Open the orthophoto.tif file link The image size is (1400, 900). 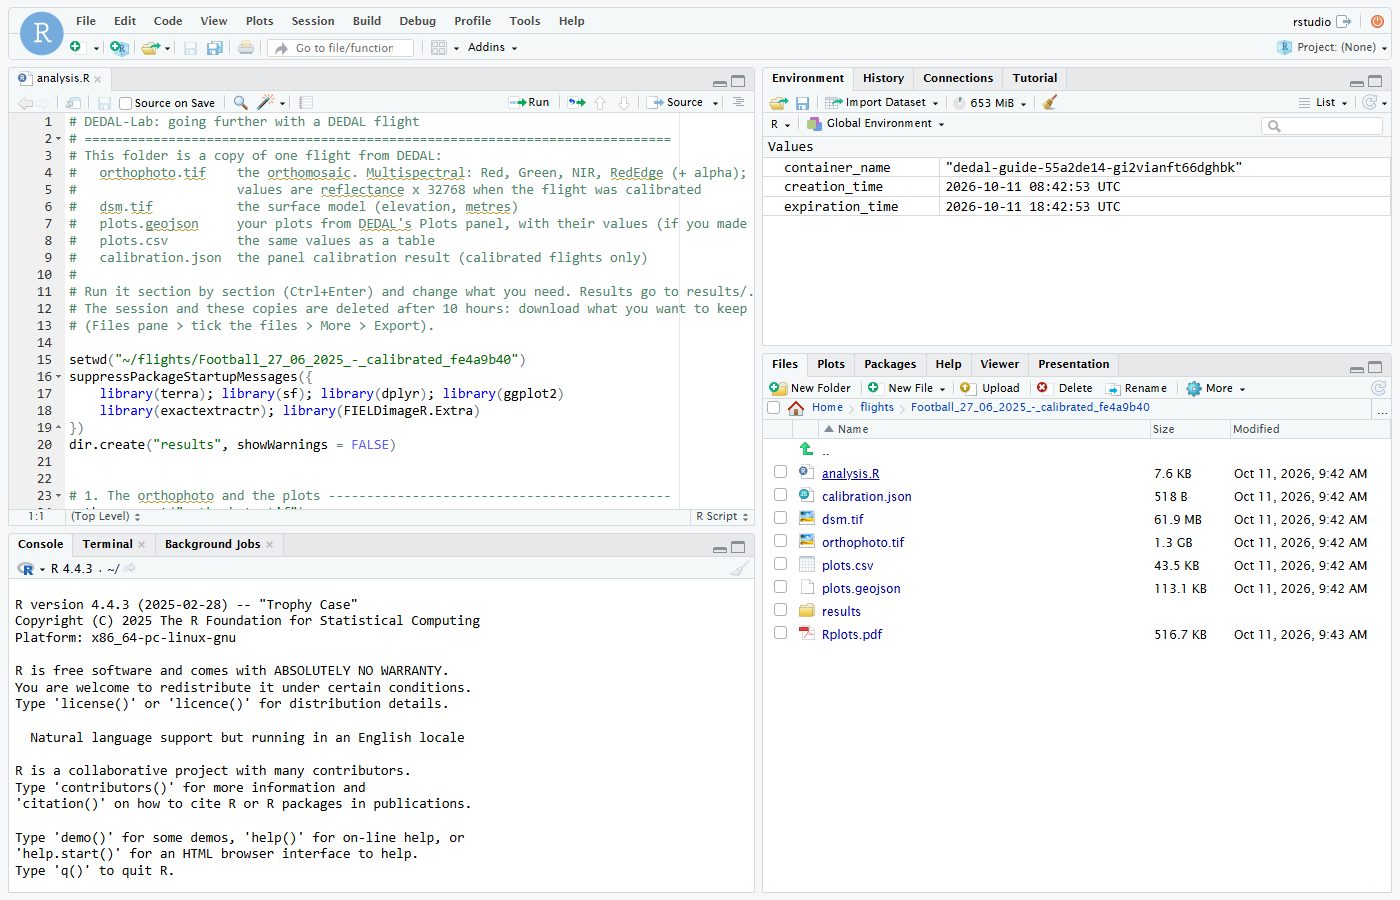(863, 542)
